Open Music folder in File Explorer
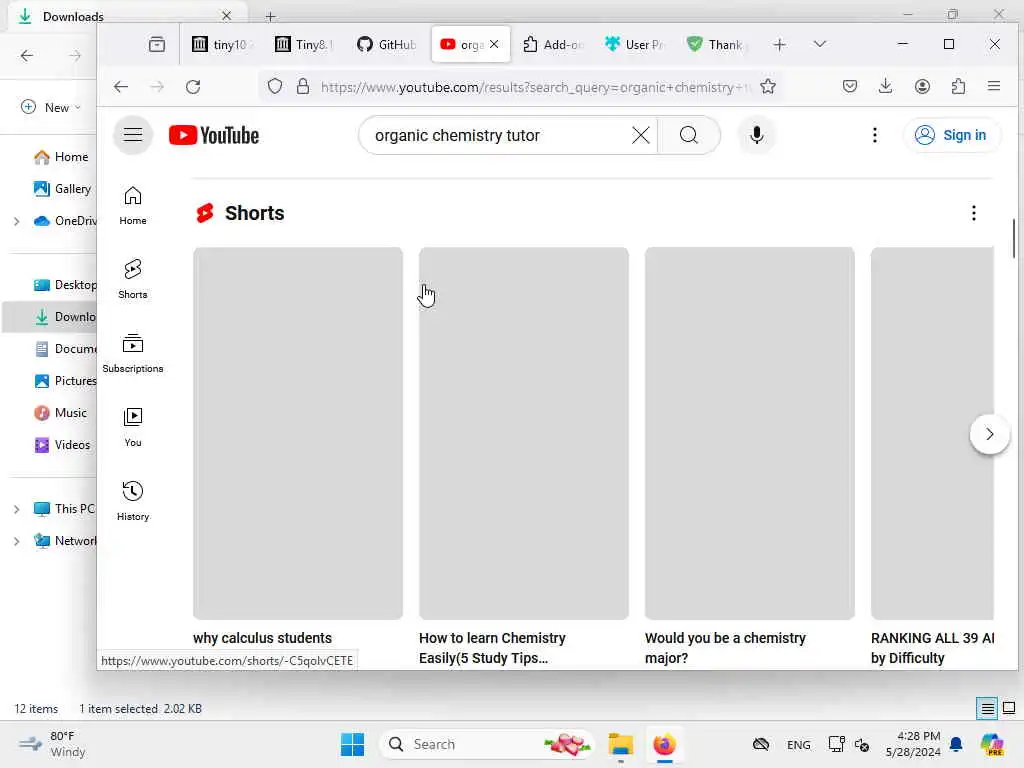 [x=60, y=413]
